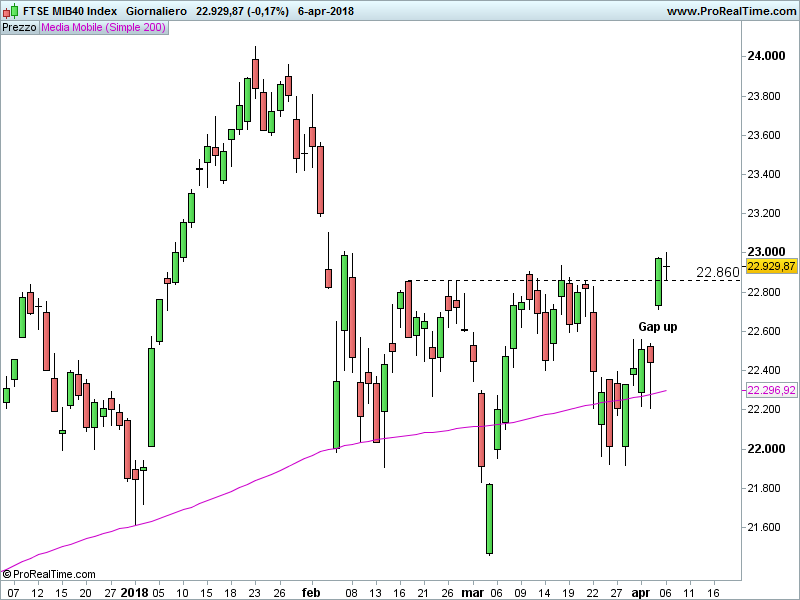Click the 6-apr-2018 date in header

point(326,11)
